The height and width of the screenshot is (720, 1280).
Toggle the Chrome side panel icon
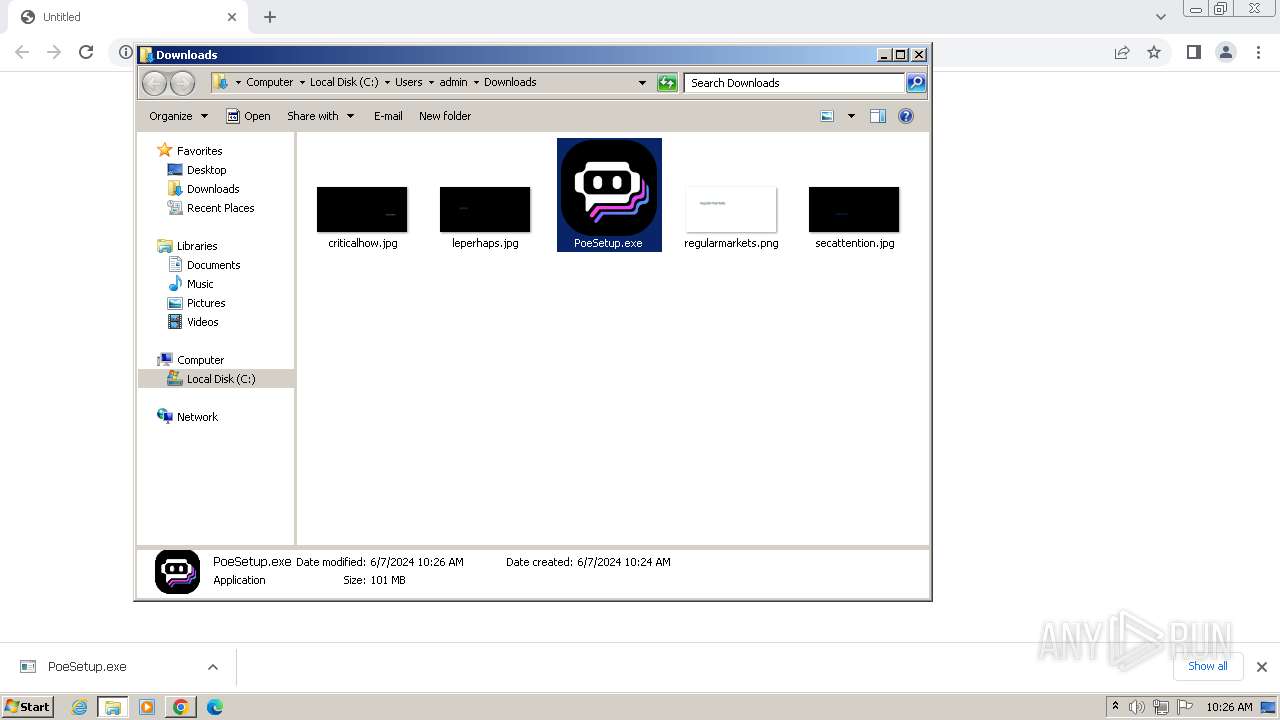[x=1193, y=52]
